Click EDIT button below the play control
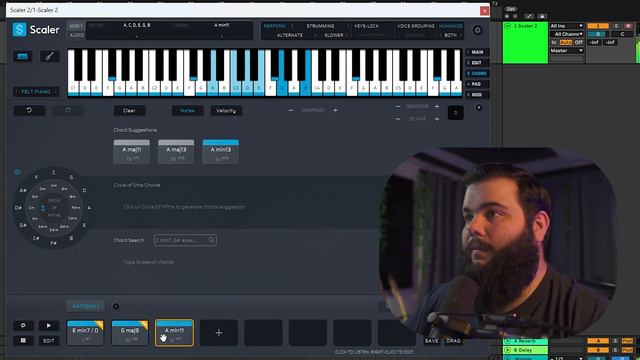 49,340
